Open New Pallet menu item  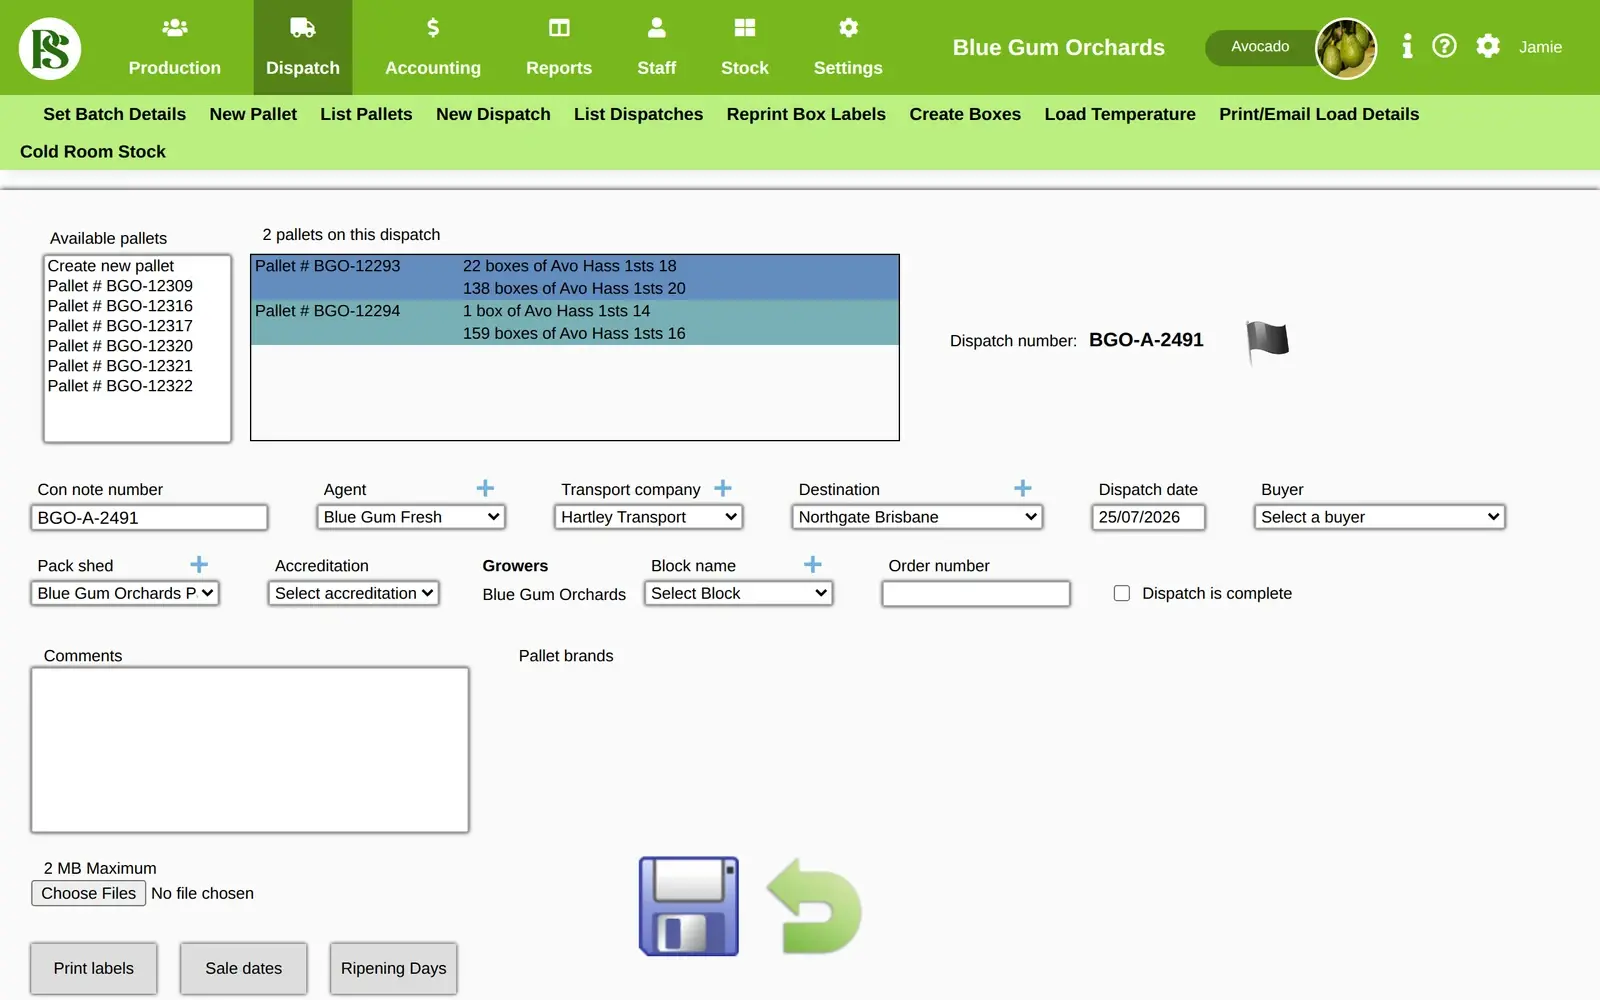pyautogui.click(x=253, y=114)
